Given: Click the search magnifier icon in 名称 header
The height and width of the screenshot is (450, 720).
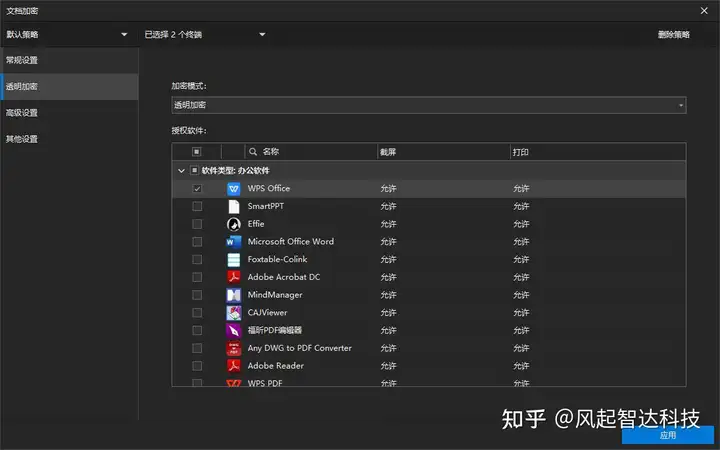Looking at the screenshot, I should pyautogui.click(x=253, y=152).
